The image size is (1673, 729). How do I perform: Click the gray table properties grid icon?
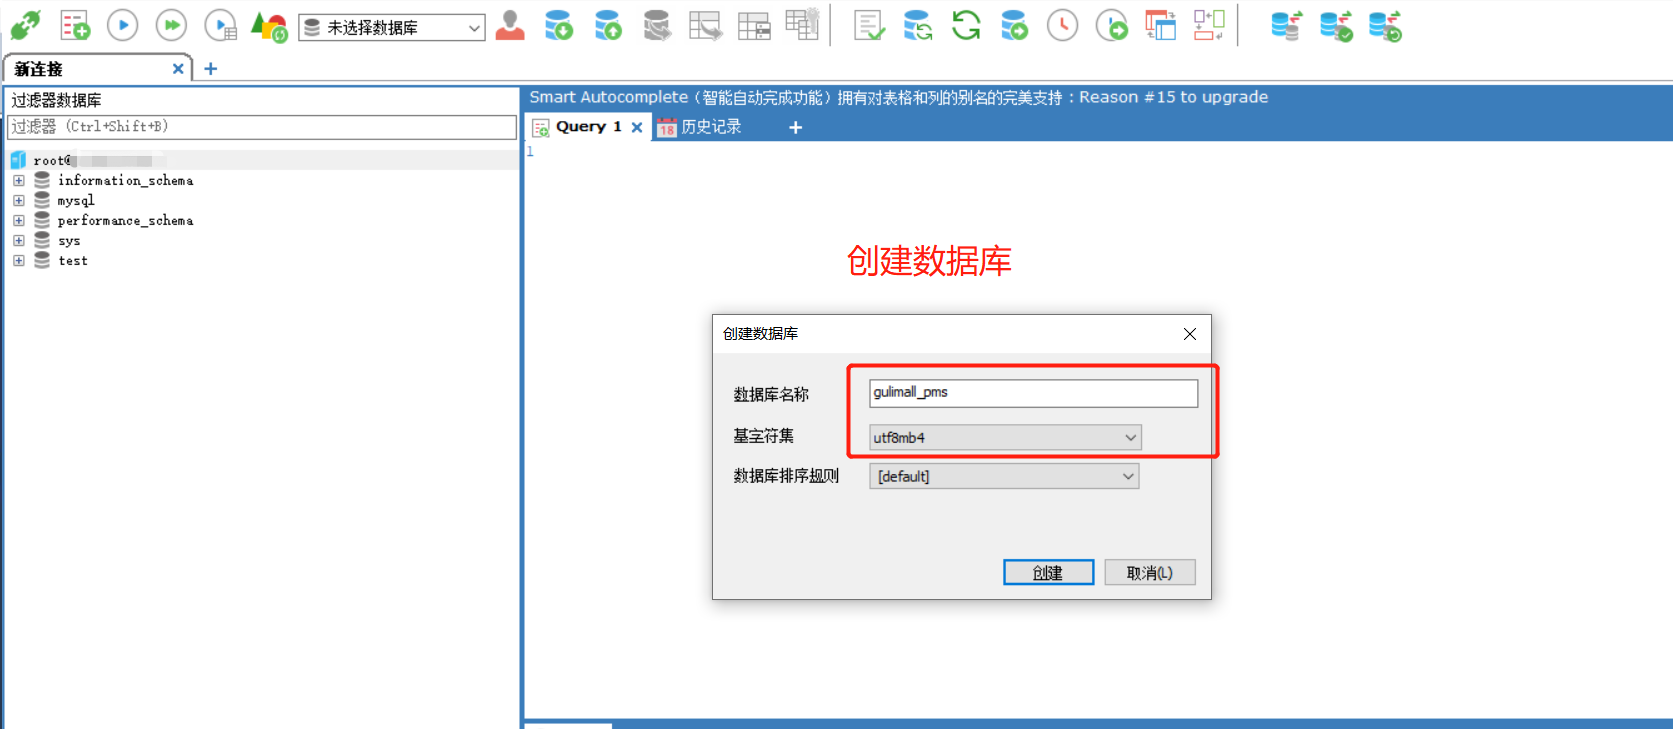coord(754,25)
